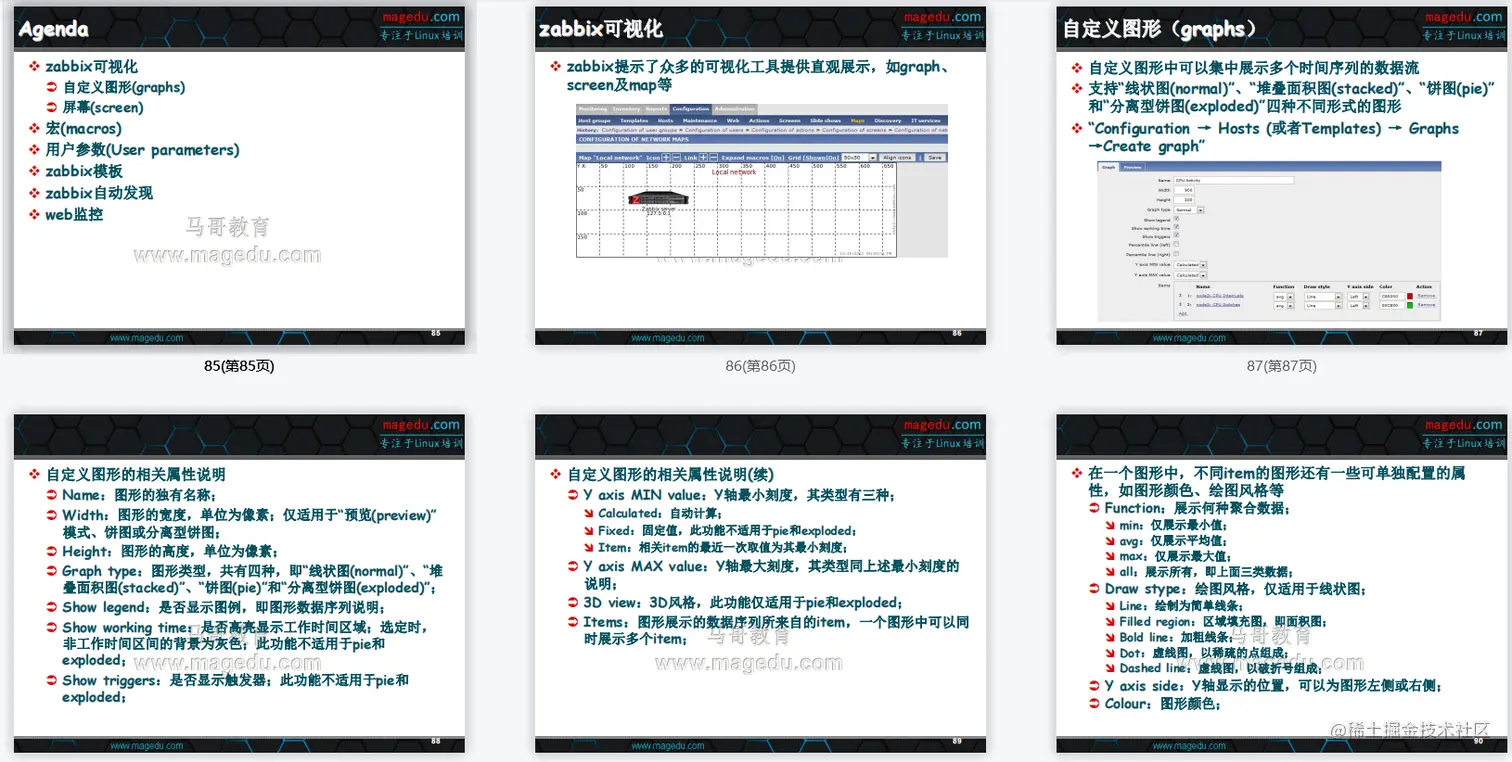Click the Save button in network map toolbar
Image resolution: width=1512 pixels, height=762 pixels.
click(x=934, y=158)
